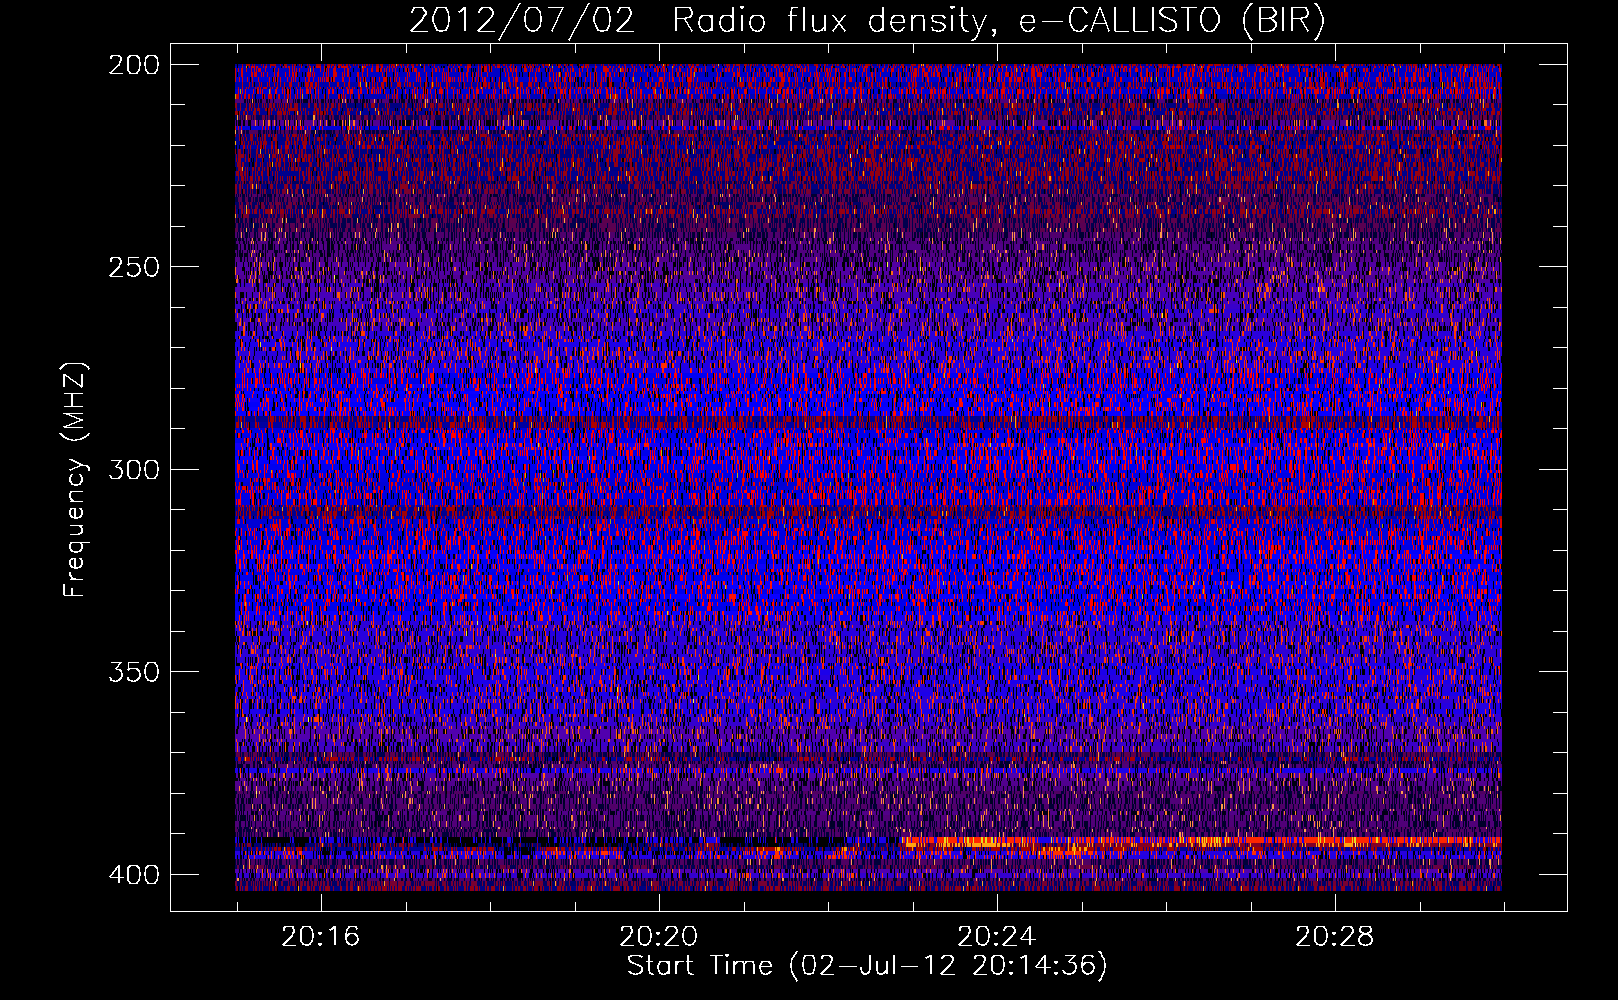Click the 20:16 time tick label
Image resolution: width=1618 pixels, height=1000 pixels.
320,937
